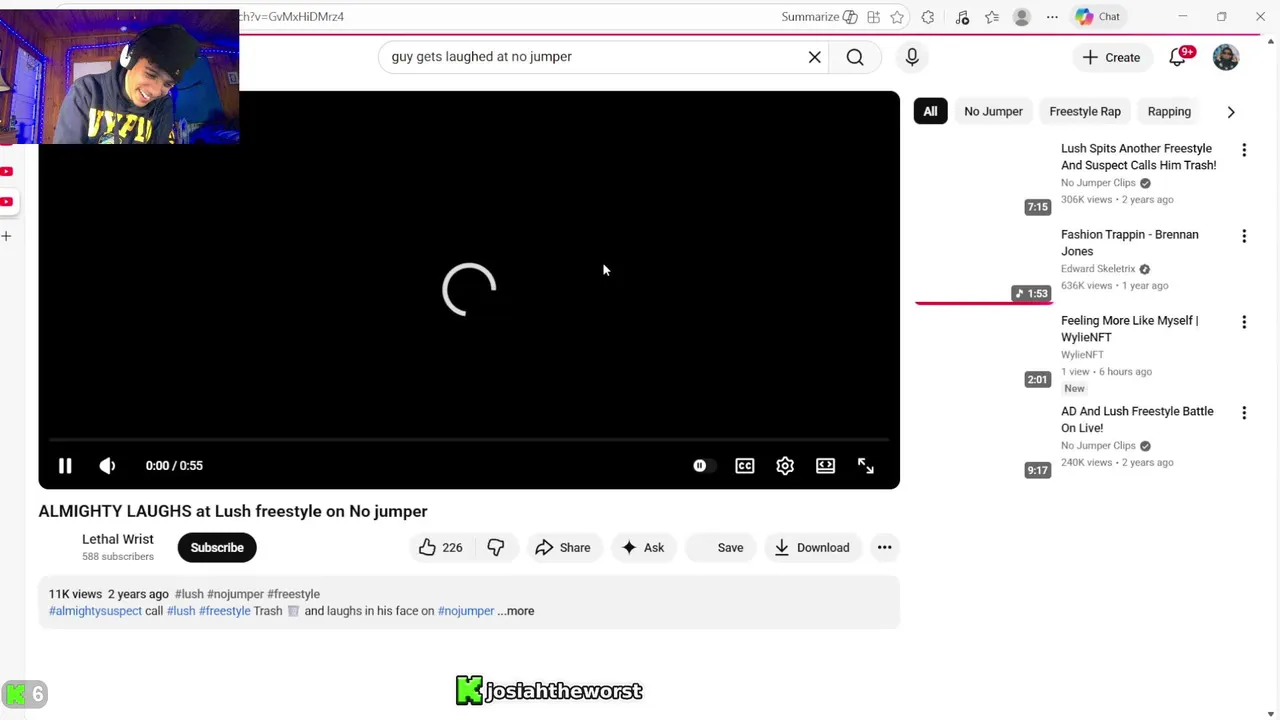The image size is (1280, 720).
Task: Clear the search box with the X
Action: coord(815,57)
